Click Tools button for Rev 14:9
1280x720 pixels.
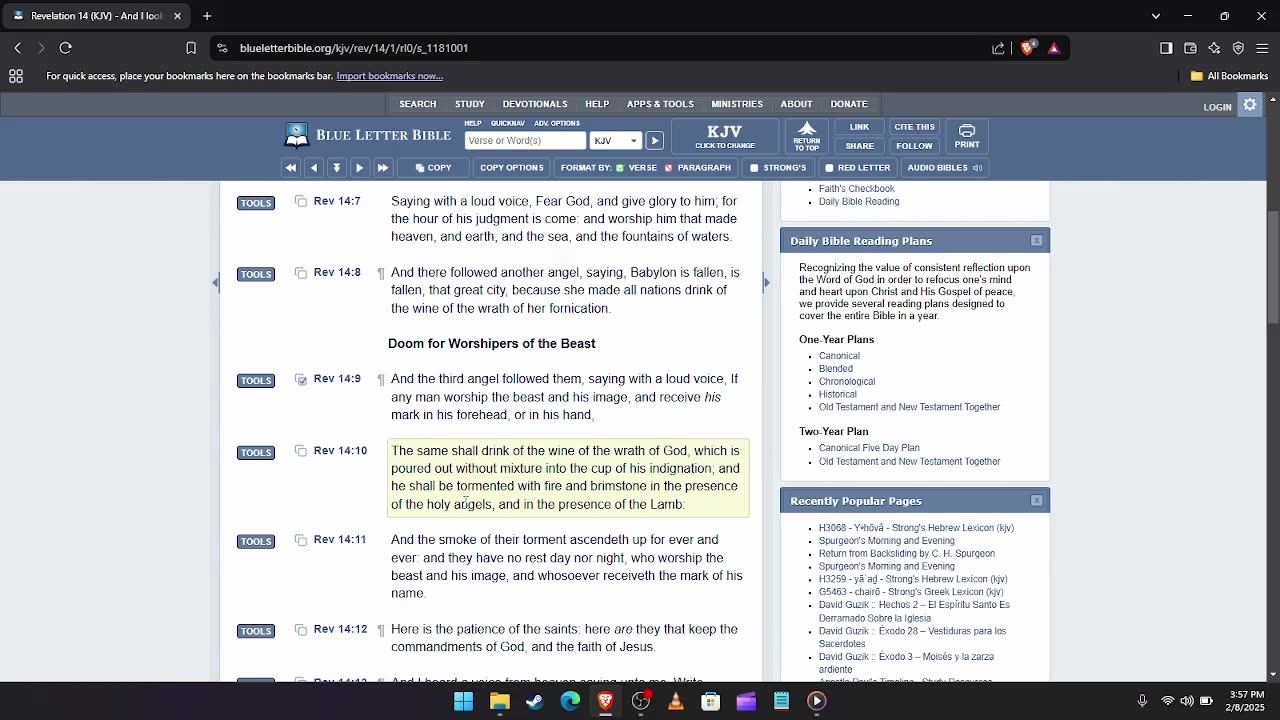pos(256,381)
